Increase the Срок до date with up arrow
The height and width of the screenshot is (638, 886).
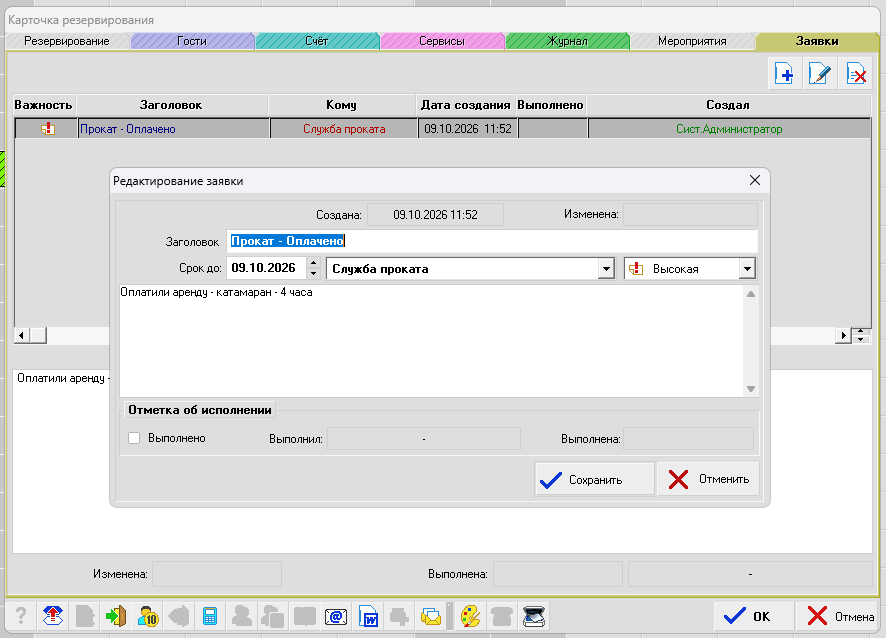314,263
